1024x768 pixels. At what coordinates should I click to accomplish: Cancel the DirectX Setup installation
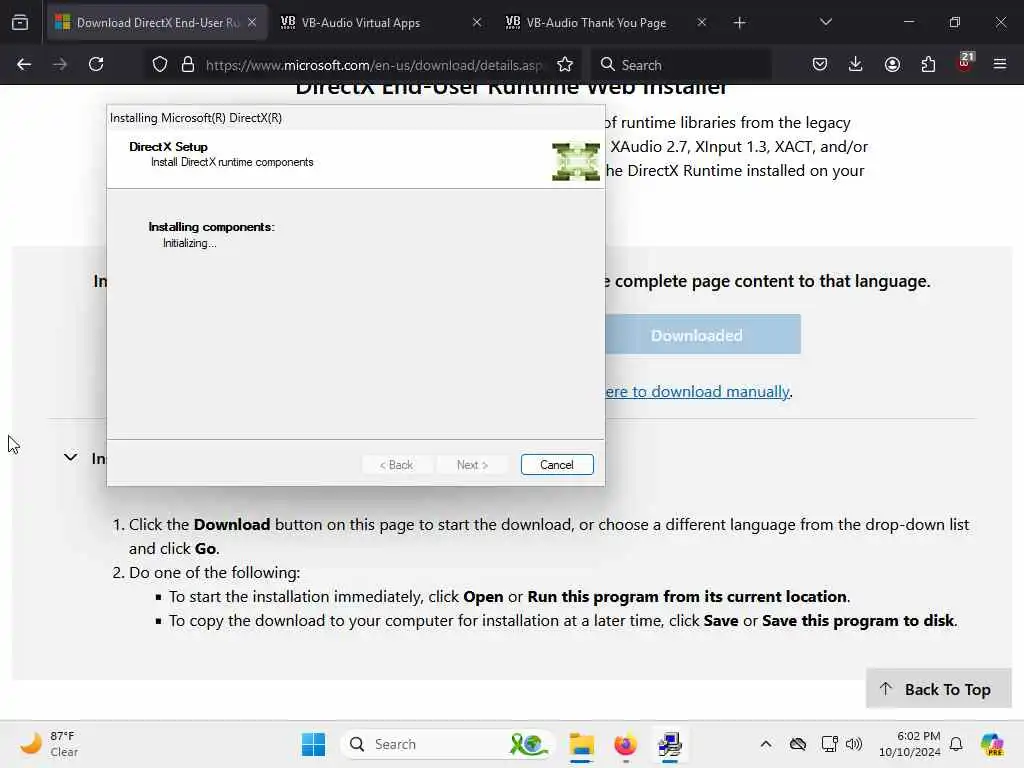pos(557,464)
